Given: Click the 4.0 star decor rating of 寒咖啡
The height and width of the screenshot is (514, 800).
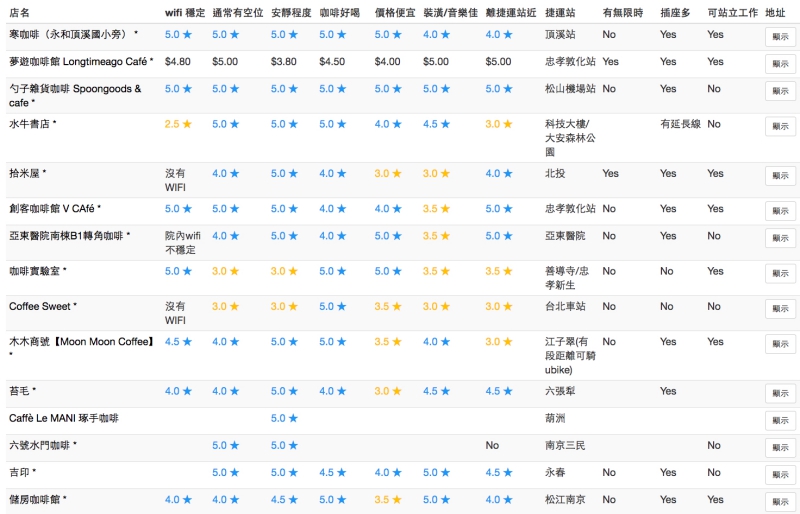Looking at the screenshot, I should pyautogui.click(x=436, y=34).
